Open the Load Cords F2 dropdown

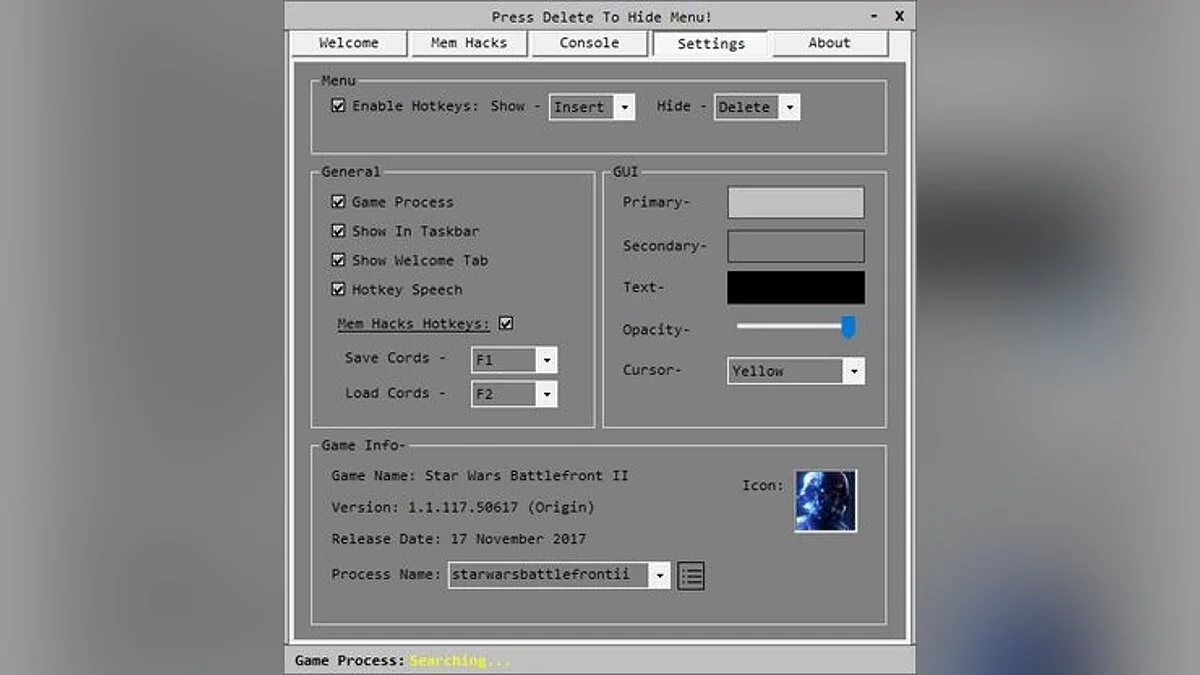tap(546, 393)
